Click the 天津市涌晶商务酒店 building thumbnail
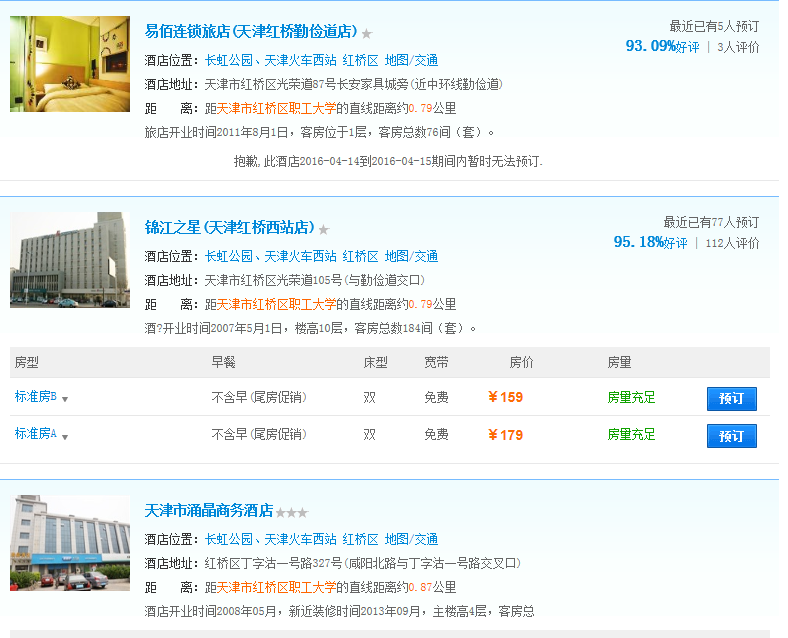788x638 pixels. click(x=70, y=543)
